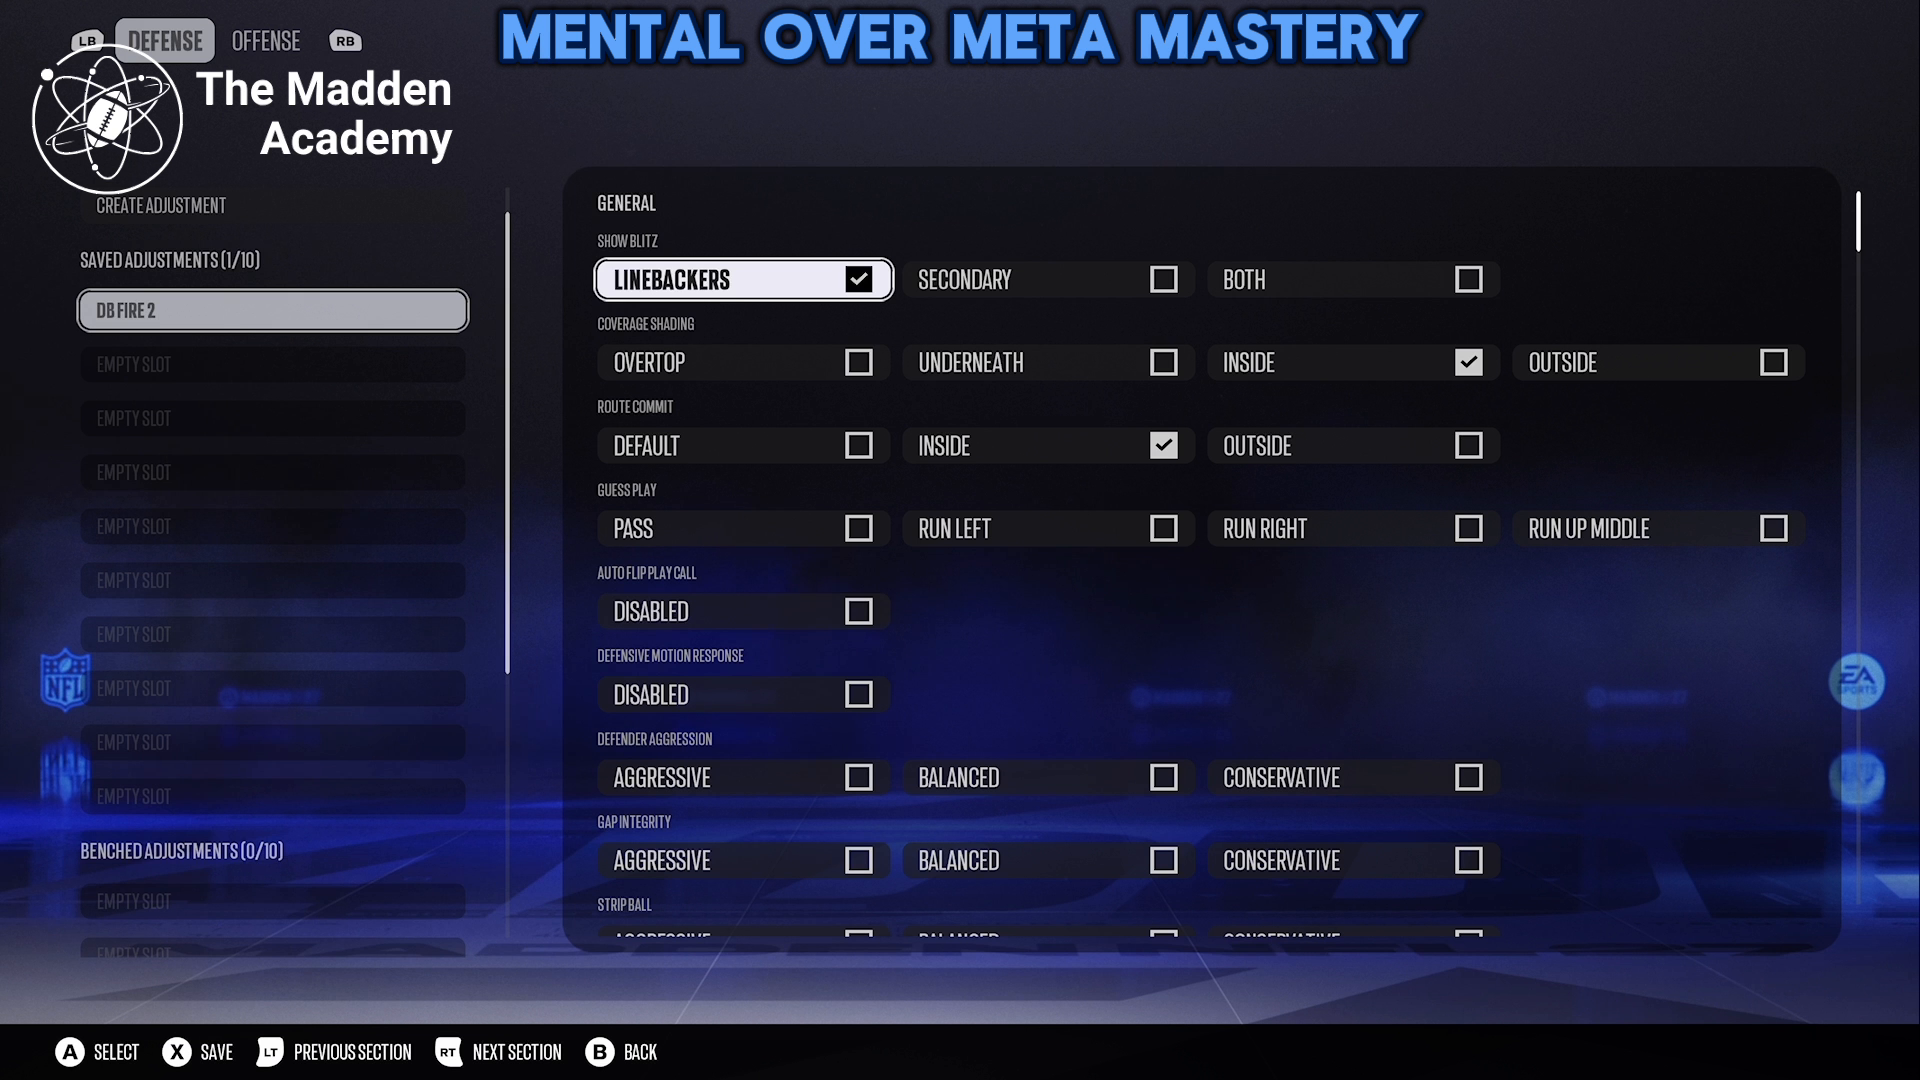The width and height of the screenshot is (1920, 1080).
Task: Click the Save label in footer
Action: pyautogui.click(x=216, y=1052)
